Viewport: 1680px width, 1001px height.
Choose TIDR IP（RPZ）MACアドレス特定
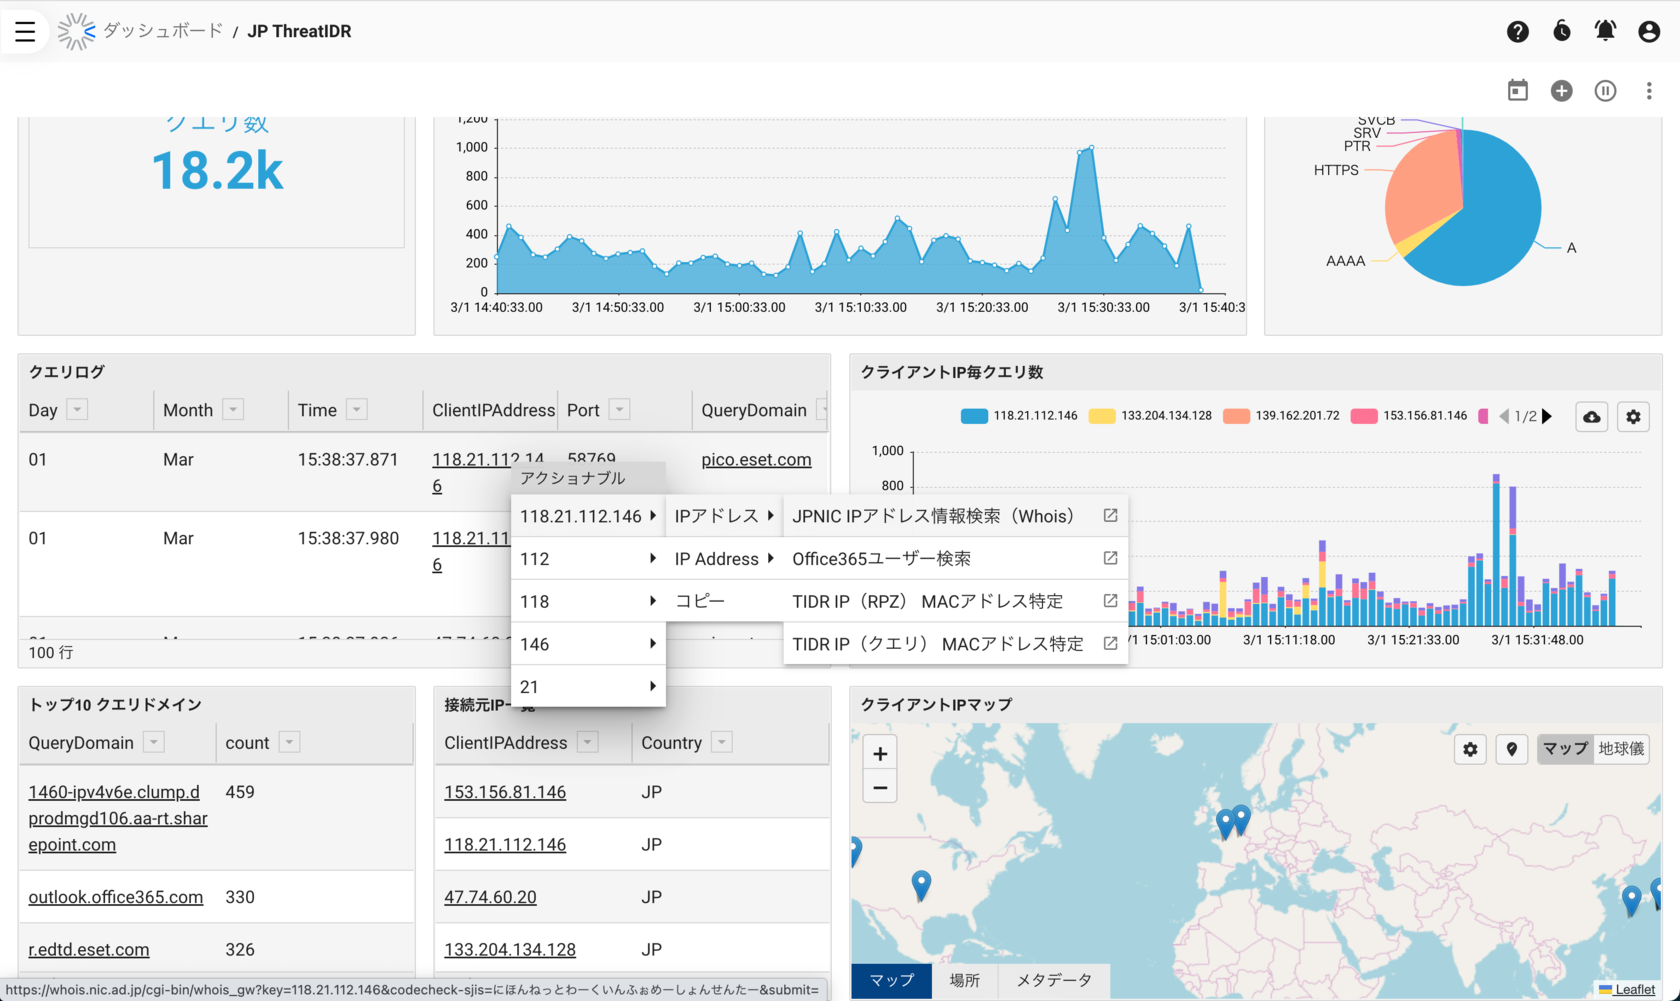pyautogui.click(x=955, y=601)
